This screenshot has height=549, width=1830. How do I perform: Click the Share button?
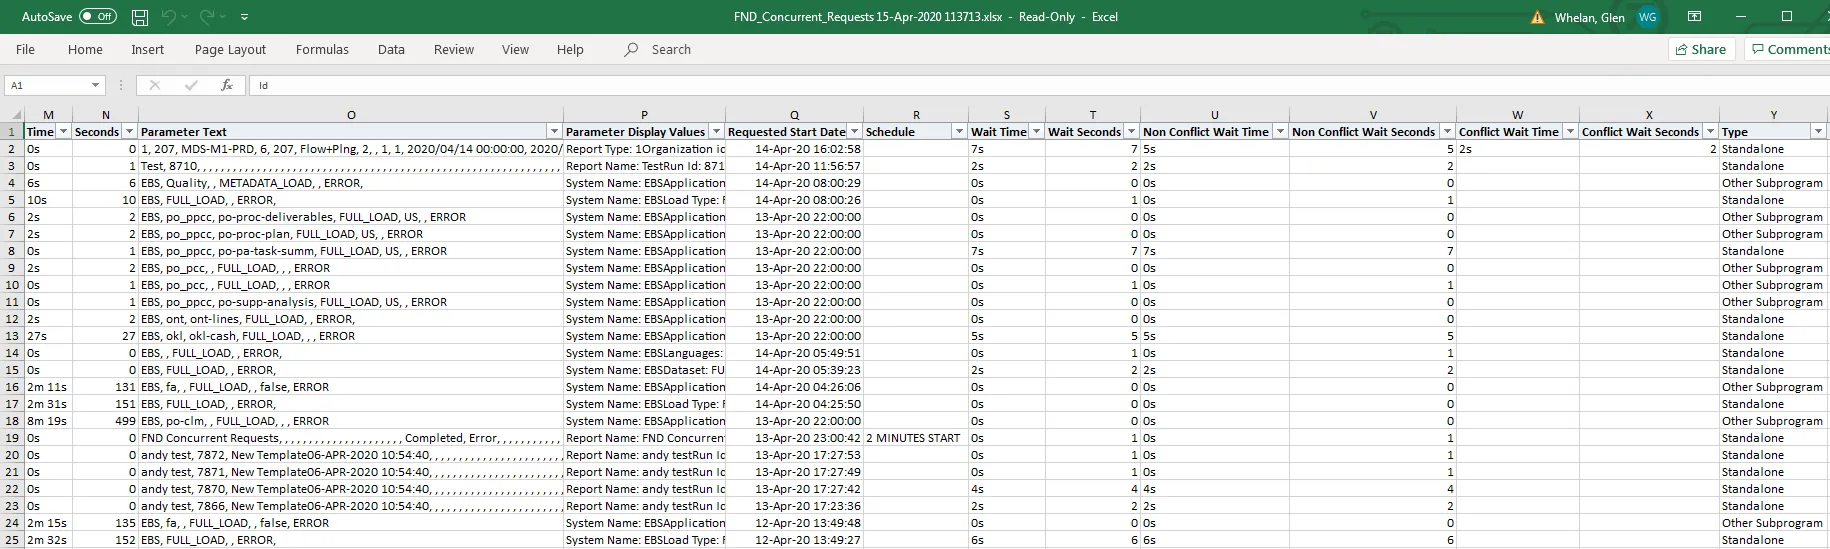(1700, 50)
